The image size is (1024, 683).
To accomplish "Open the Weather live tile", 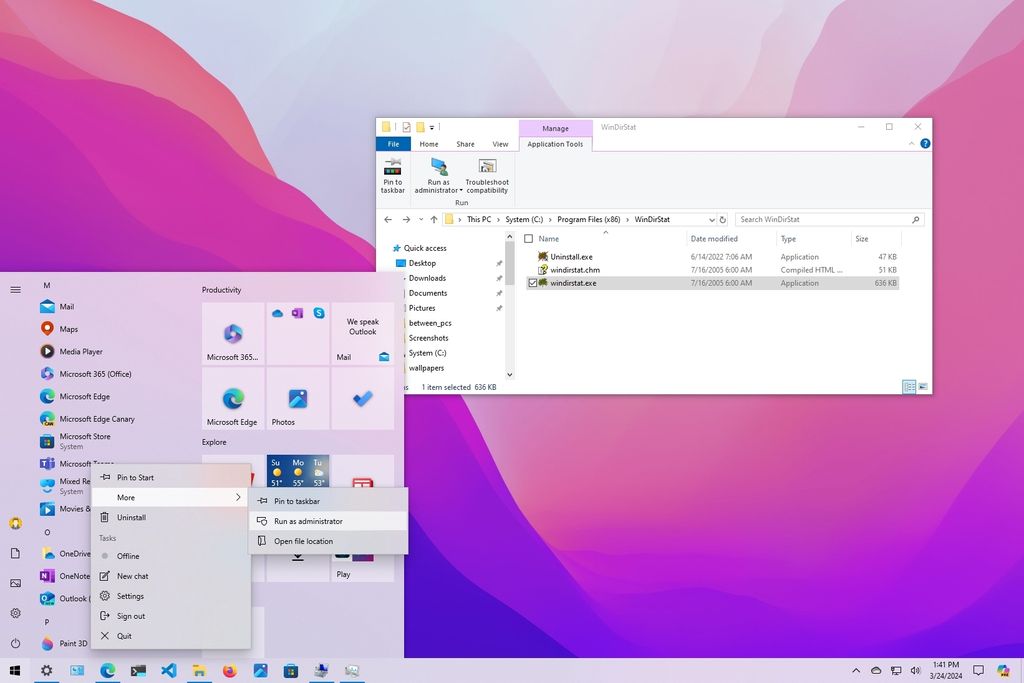I will click(x=297, y=472).
